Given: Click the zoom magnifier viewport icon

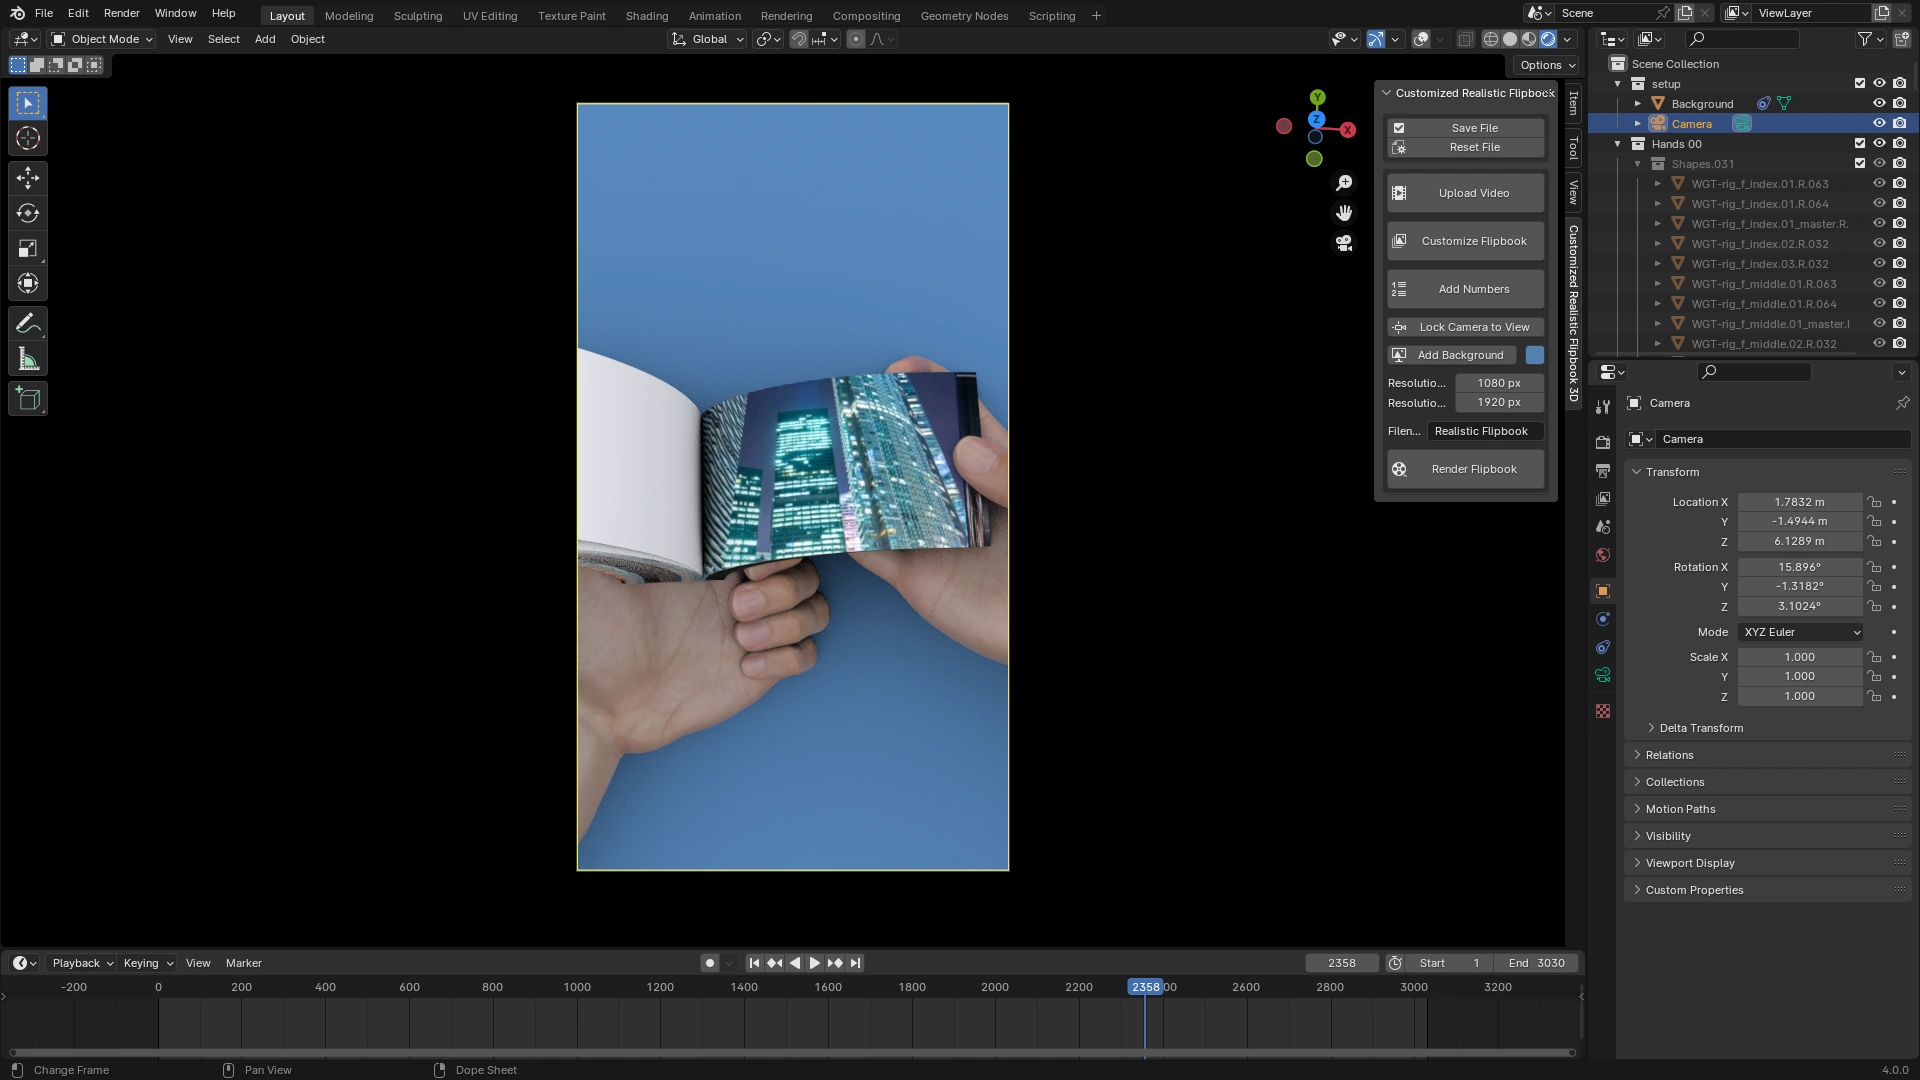Looking at the screenshot, I should pyautogui.click(x=1344, y=183).
